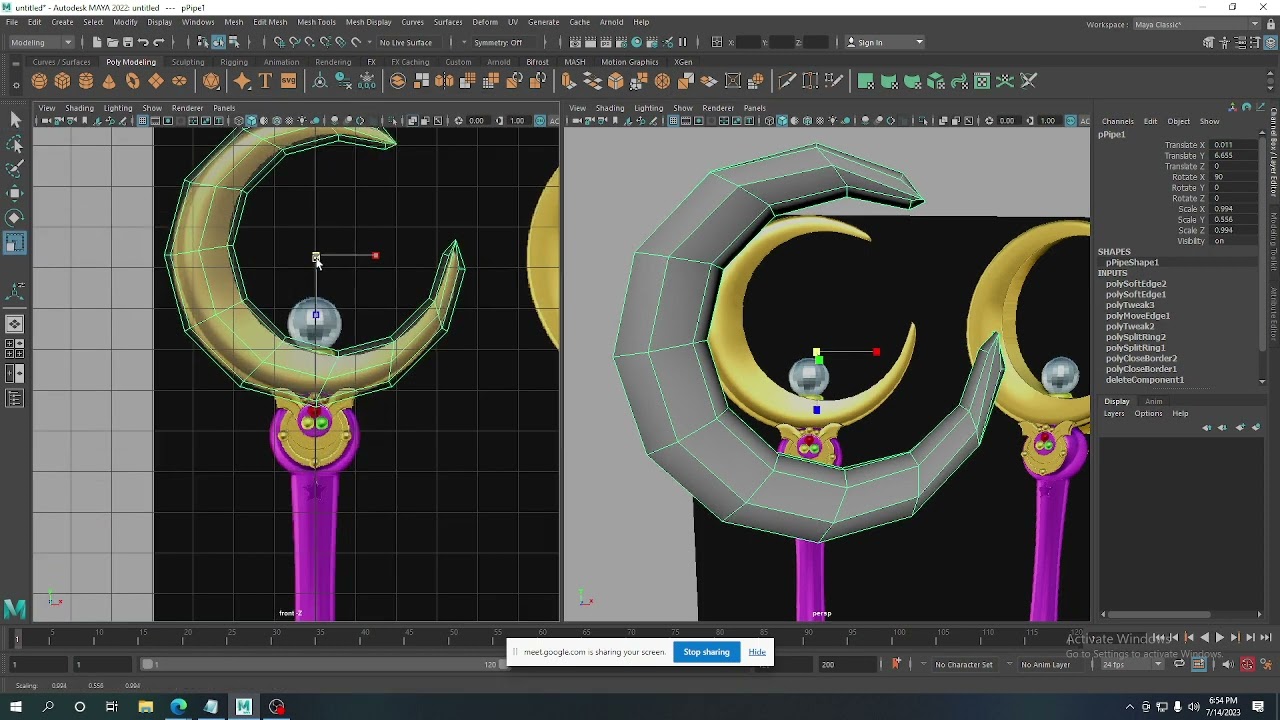1280x720 pixels.
Task: Select the deleteComponent1 input node
Action: pyautogui.click(x=1144, y=380)
